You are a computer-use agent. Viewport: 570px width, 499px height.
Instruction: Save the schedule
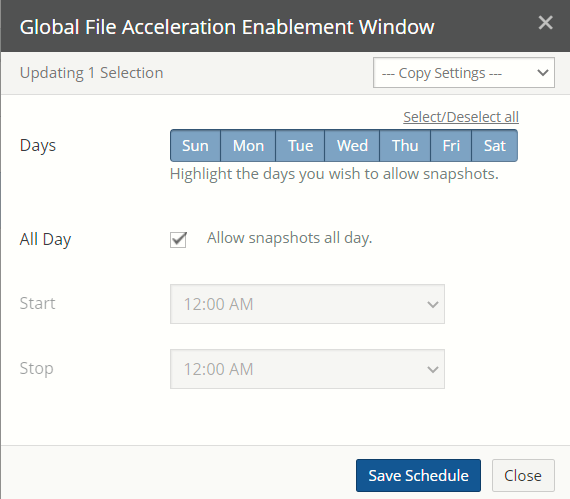pos(418,475)
